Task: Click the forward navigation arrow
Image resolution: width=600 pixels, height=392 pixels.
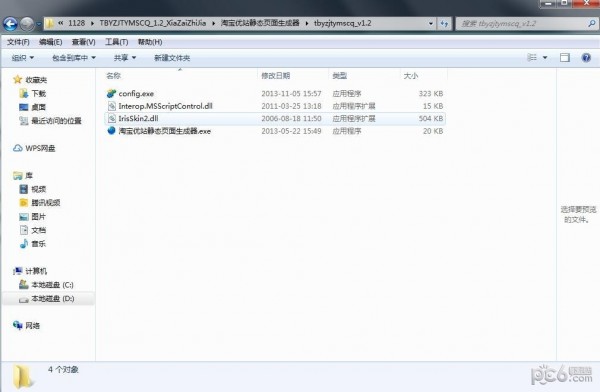Action: (x=27, y=24)
